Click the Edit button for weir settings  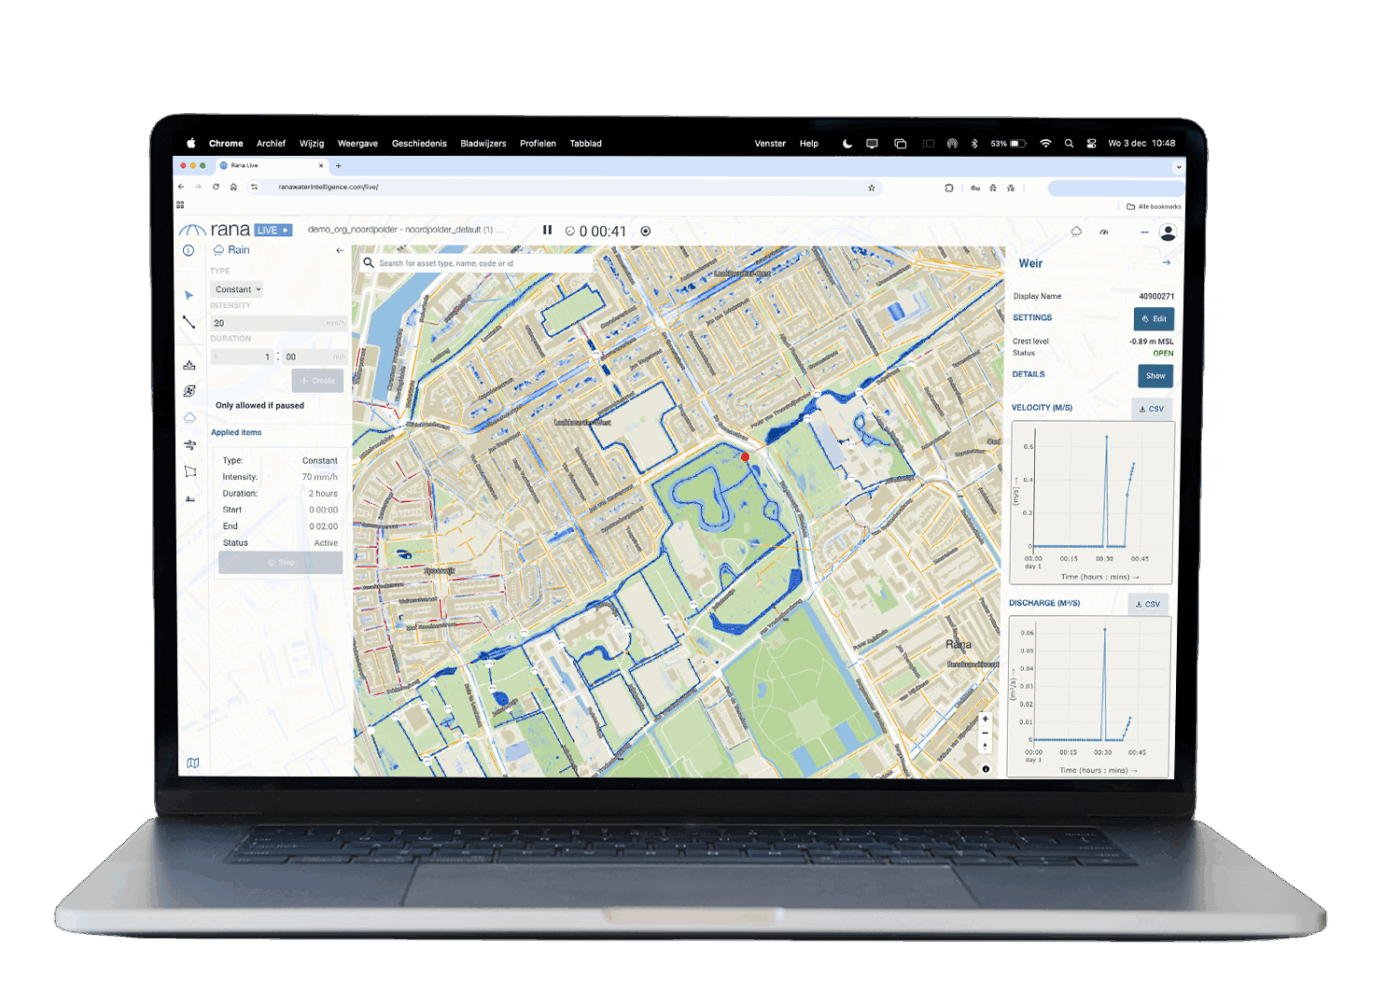coord(1154,319)
